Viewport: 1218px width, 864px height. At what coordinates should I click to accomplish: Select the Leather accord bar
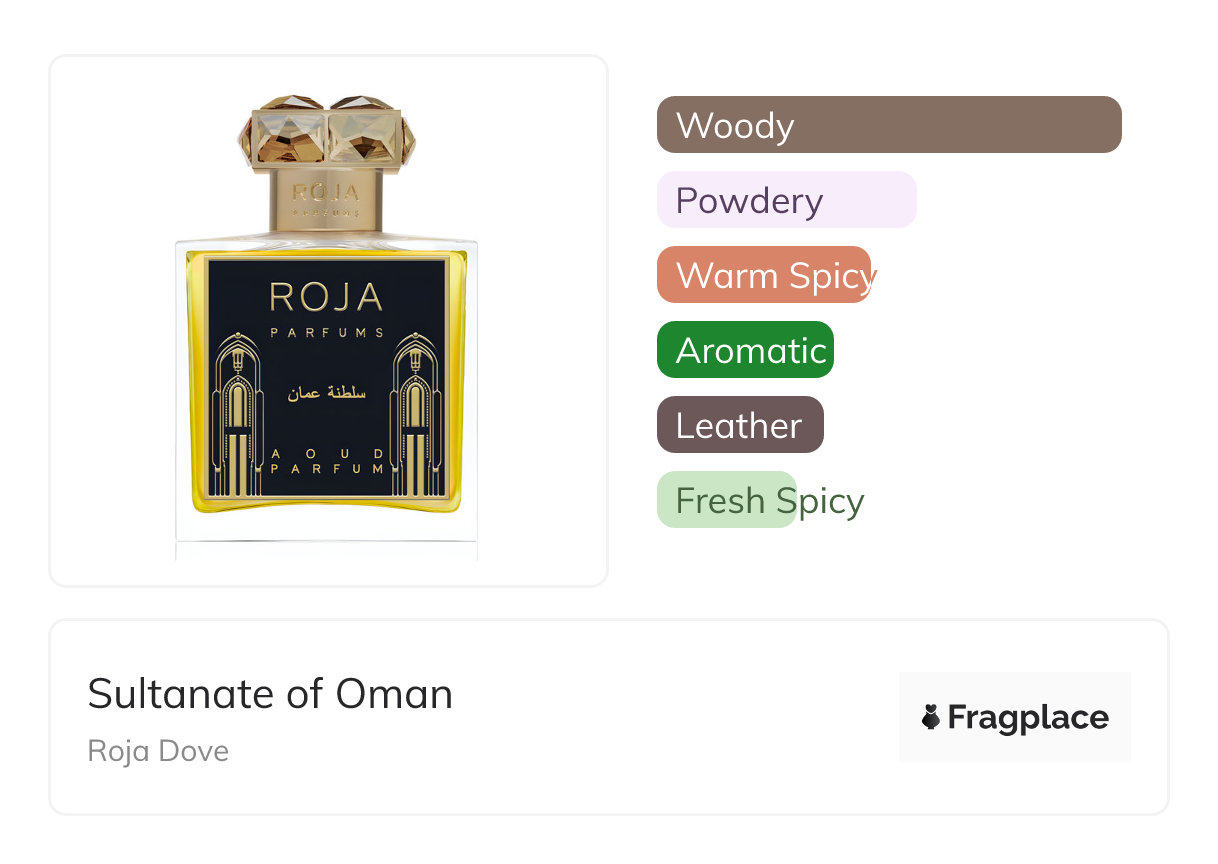(x=740, y=425)
